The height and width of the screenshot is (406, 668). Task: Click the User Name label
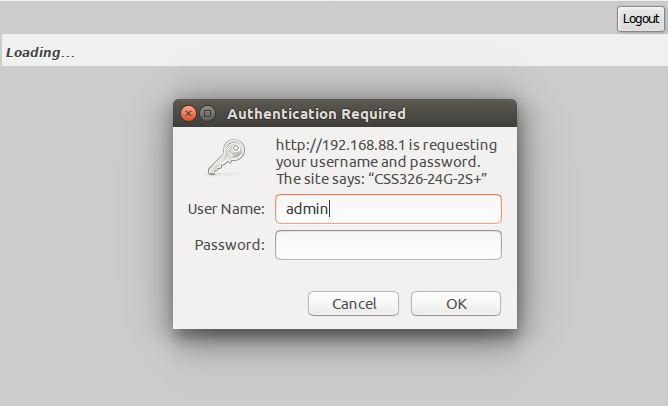[226, 209]
